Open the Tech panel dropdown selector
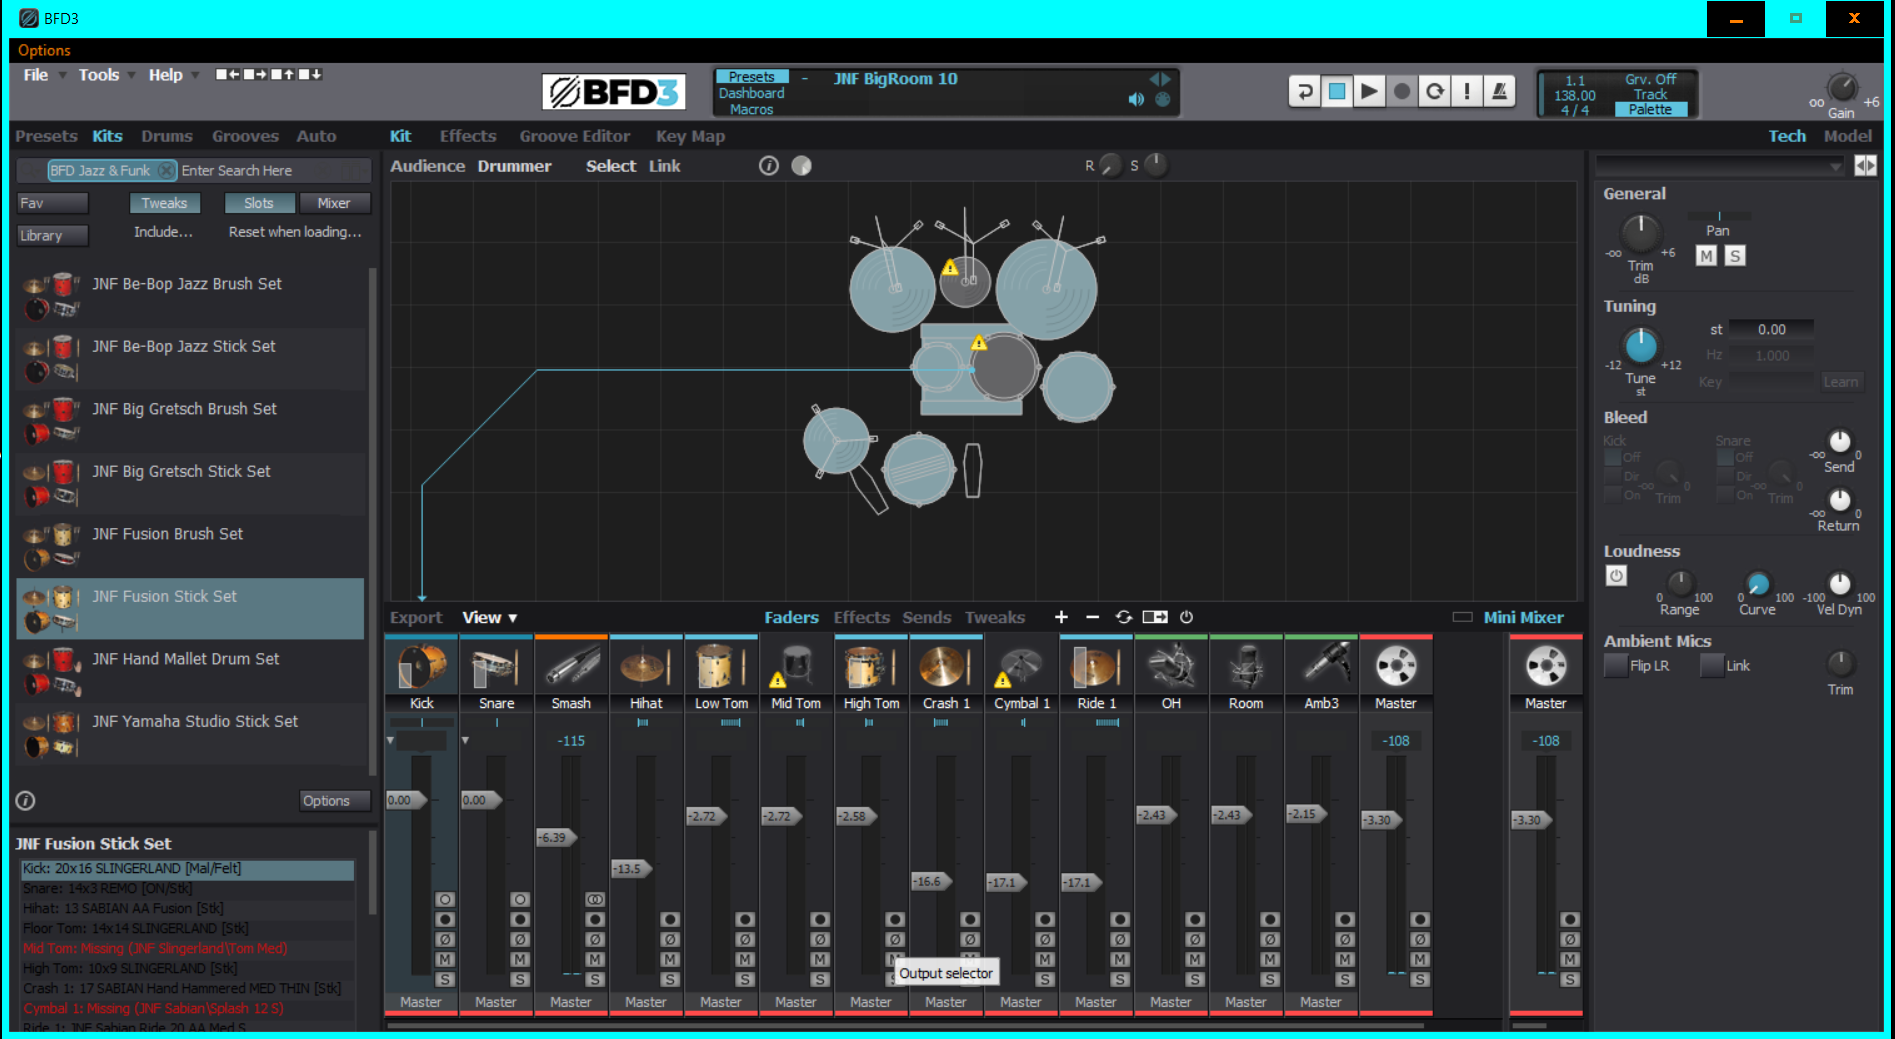Viewport: 1895px width, 1039px height. [1720, 166]
